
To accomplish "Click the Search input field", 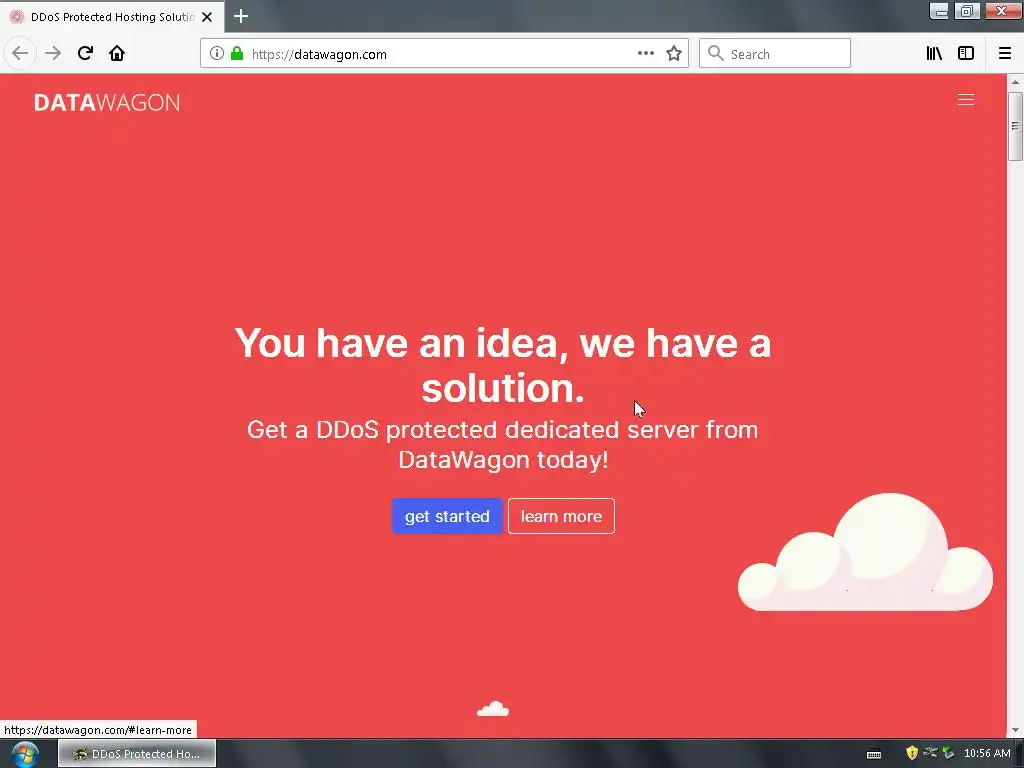I will (x=775, y=54).
